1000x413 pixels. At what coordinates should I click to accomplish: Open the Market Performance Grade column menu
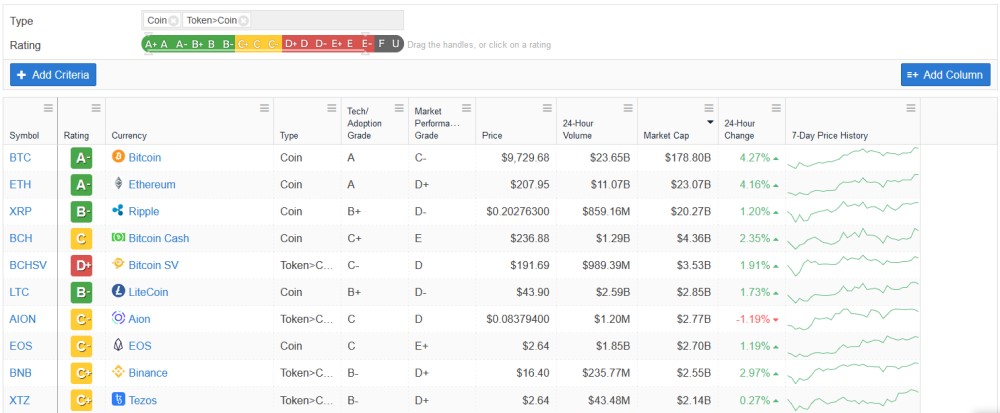466,108
